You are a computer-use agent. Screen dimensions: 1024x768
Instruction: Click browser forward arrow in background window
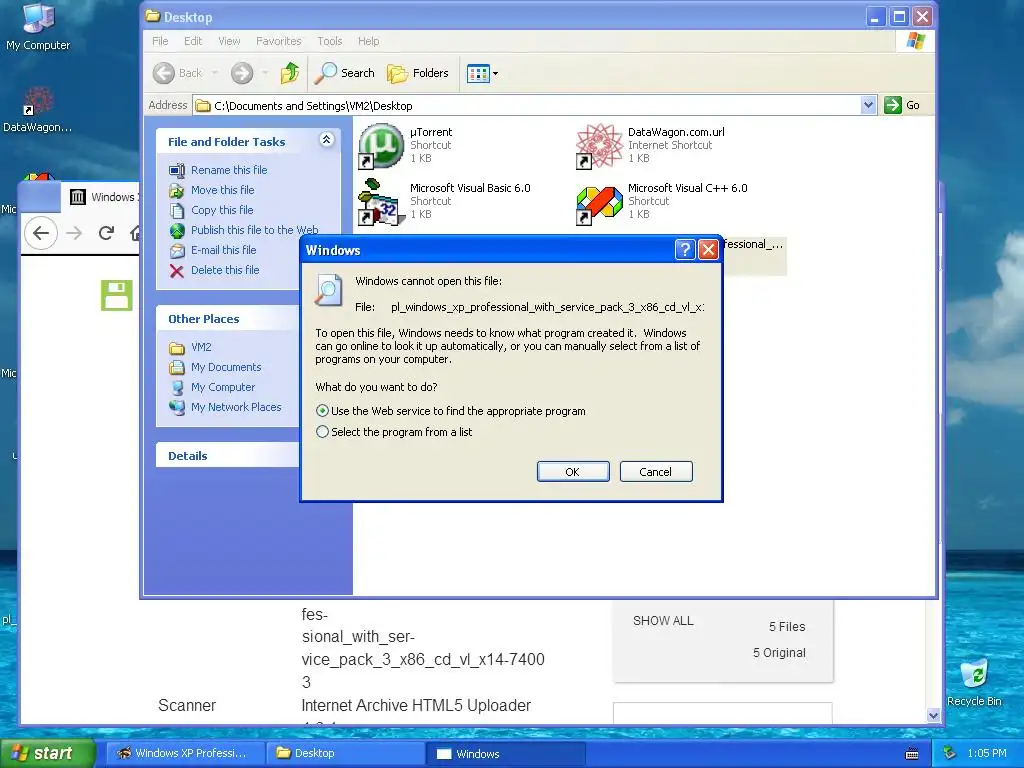(x=74, y=232)
